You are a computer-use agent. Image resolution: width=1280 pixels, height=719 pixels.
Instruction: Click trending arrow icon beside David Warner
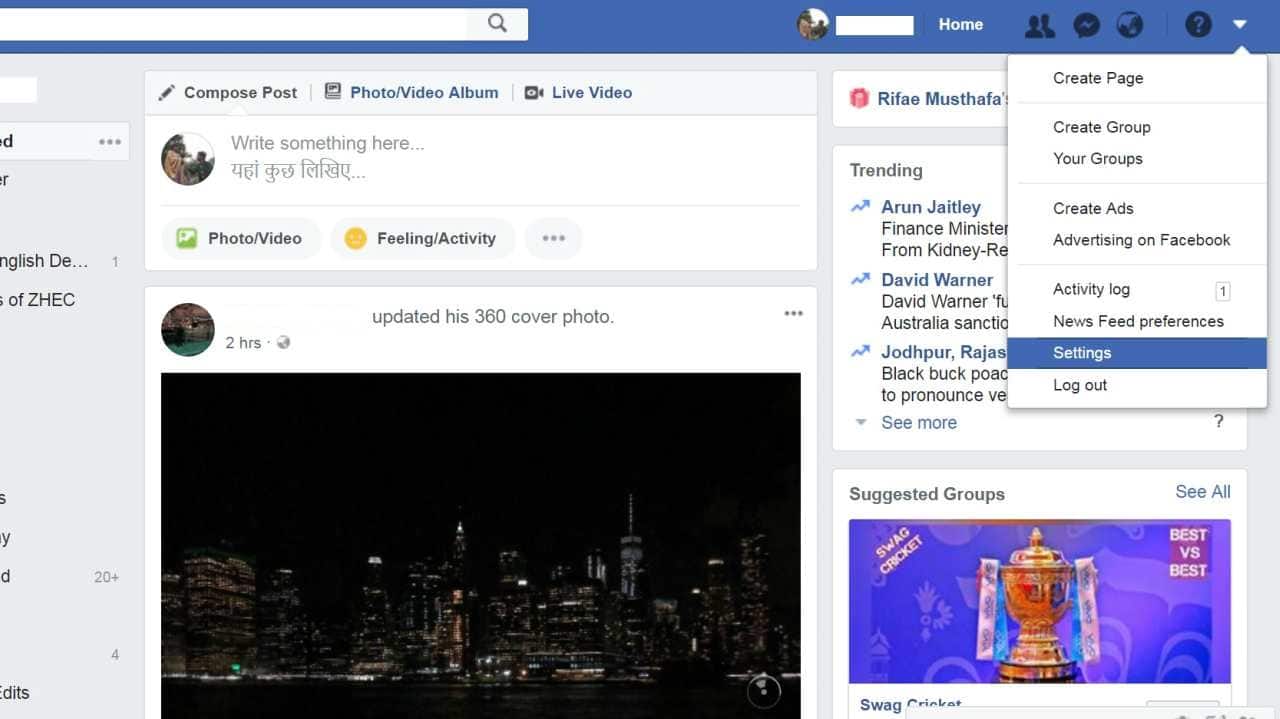[x=860, y=280]
